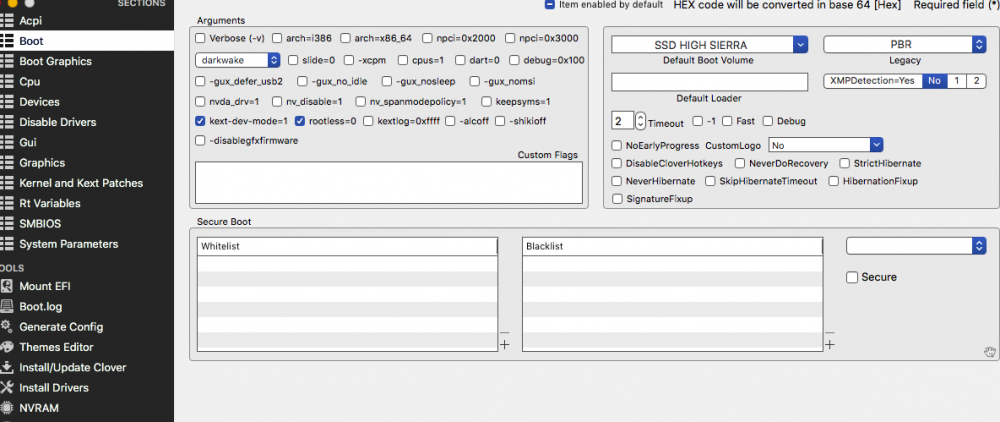Screen dimensions: 1000x422
Task: Open the Devices section
Action: point(39,102)
